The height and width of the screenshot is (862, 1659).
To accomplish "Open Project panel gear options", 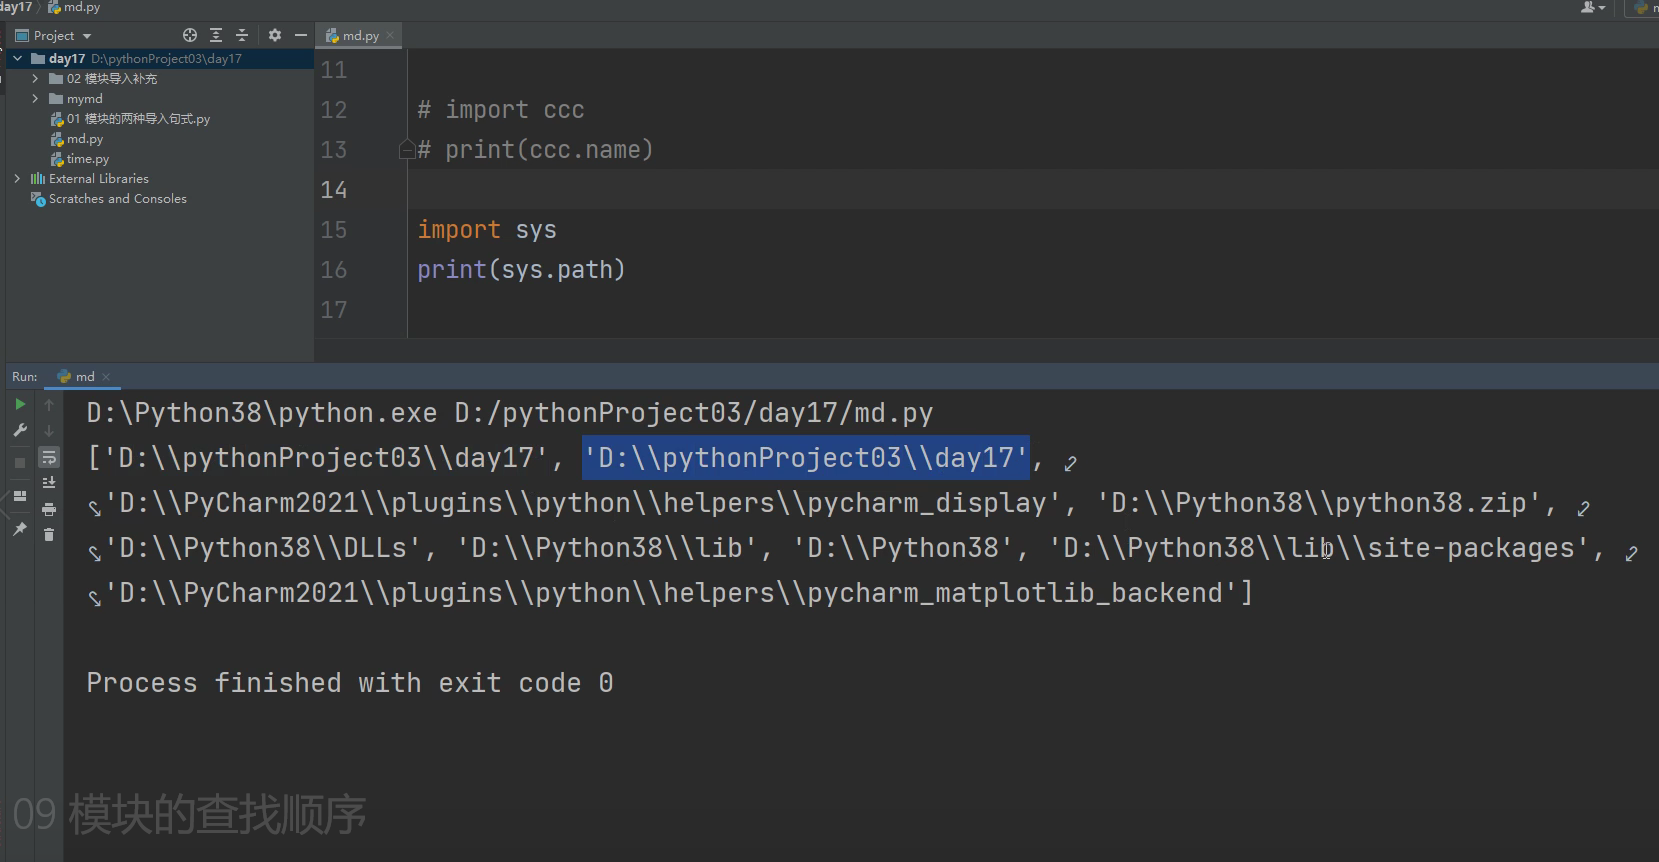I will (275, 35).
